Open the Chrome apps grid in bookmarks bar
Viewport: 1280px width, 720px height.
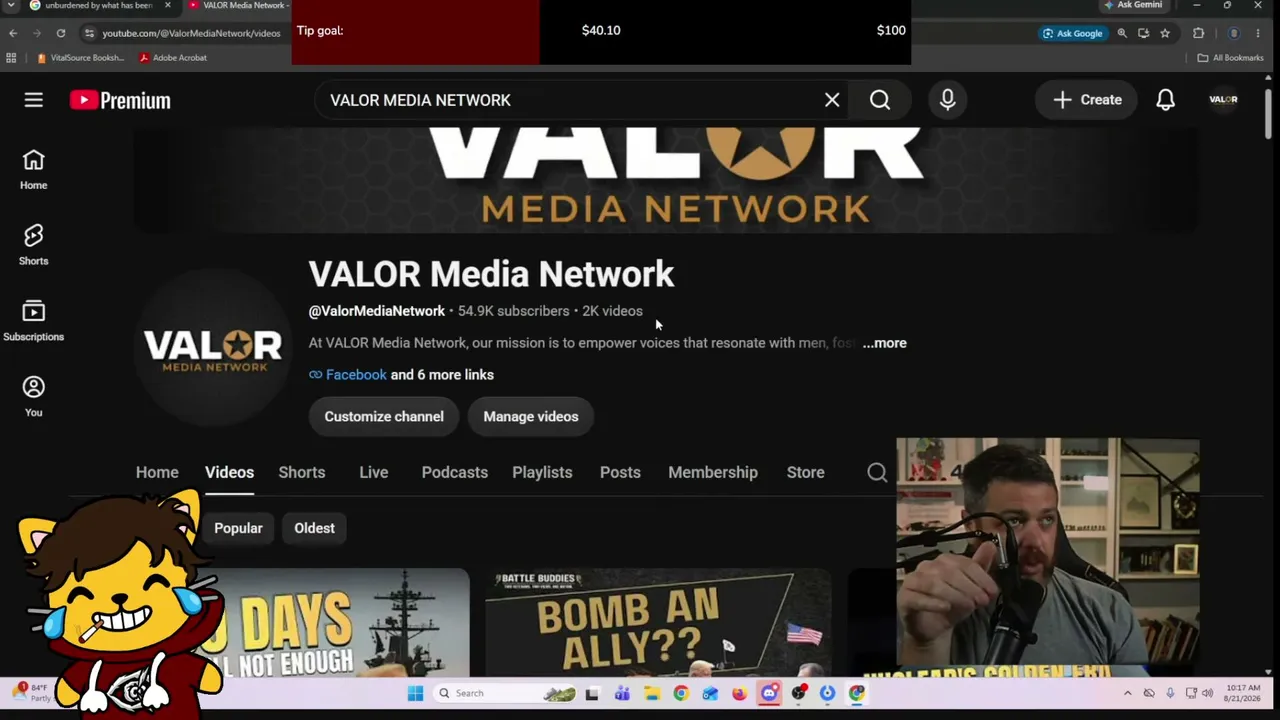[x=11, y=58]
